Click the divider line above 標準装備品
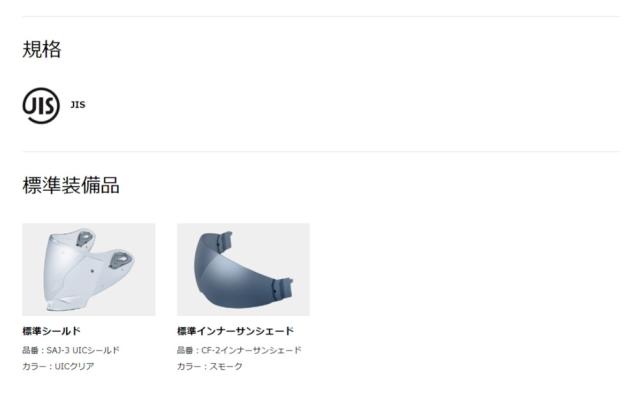 (321, 151)
